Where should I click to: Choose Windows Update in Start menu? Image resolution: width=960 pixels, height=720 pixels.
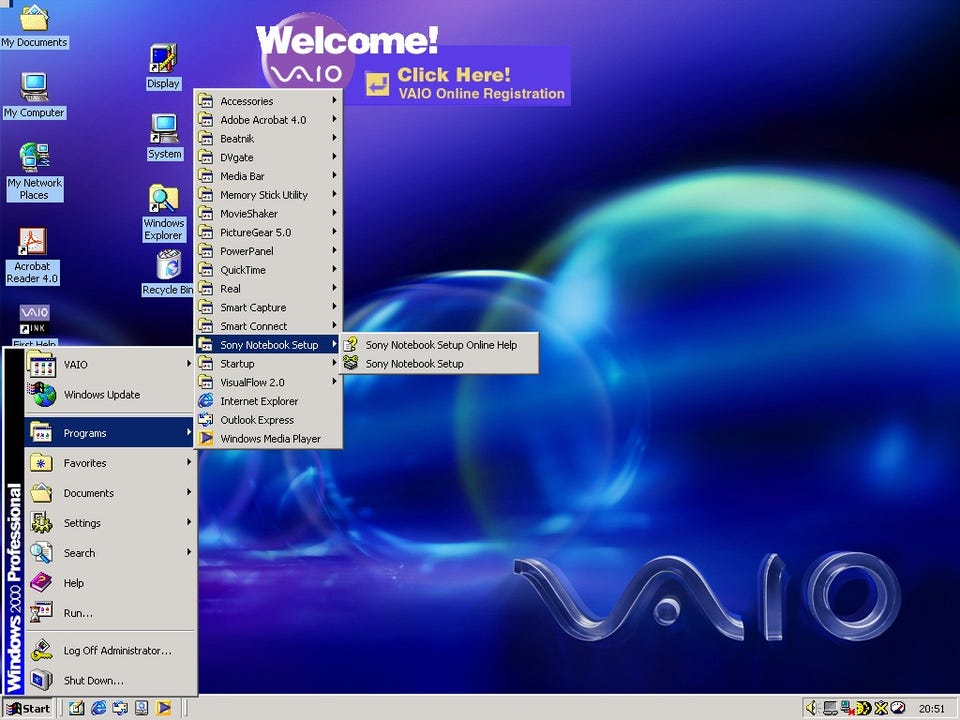point(110,395)
